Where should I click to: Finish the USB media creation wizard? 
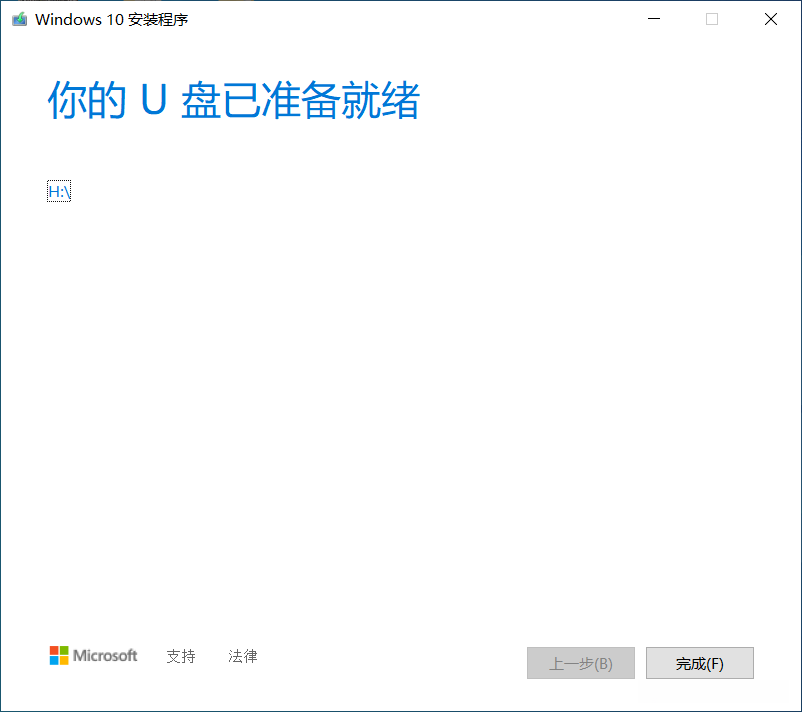click(x=699, y=663)
